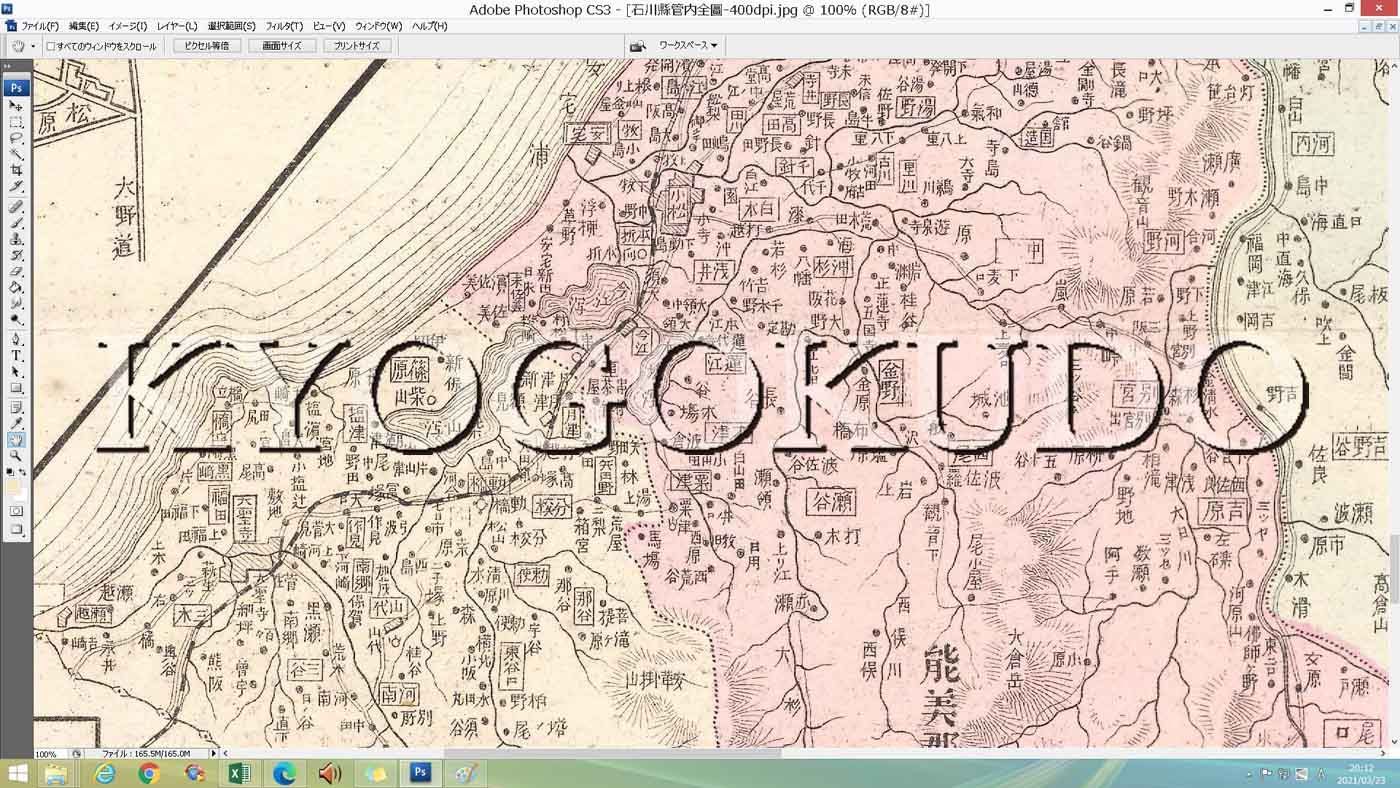Toggle Quick Mask mode
Screen dimensions: 1400x788
pyautogui.click(x=16, y=511)
